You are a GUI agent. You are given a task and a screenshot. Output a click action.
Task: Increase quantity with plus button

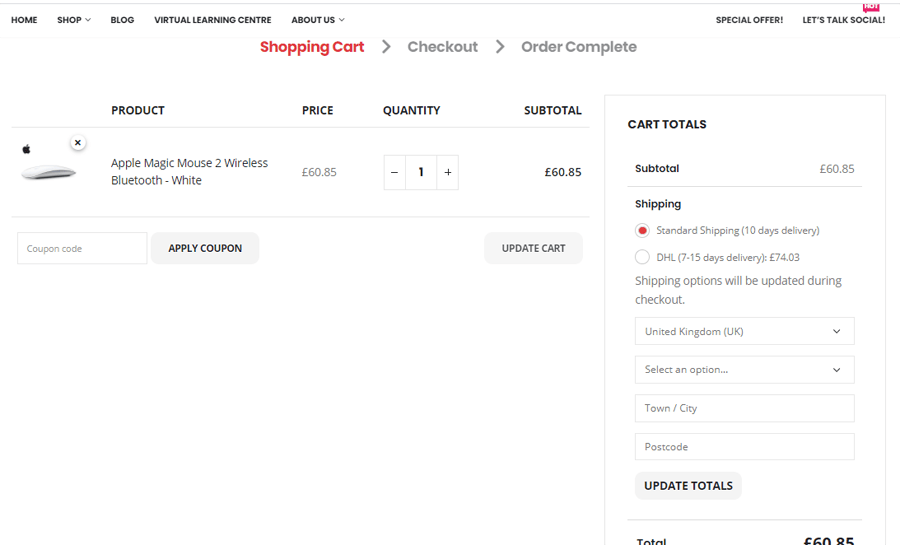(448, 173)
